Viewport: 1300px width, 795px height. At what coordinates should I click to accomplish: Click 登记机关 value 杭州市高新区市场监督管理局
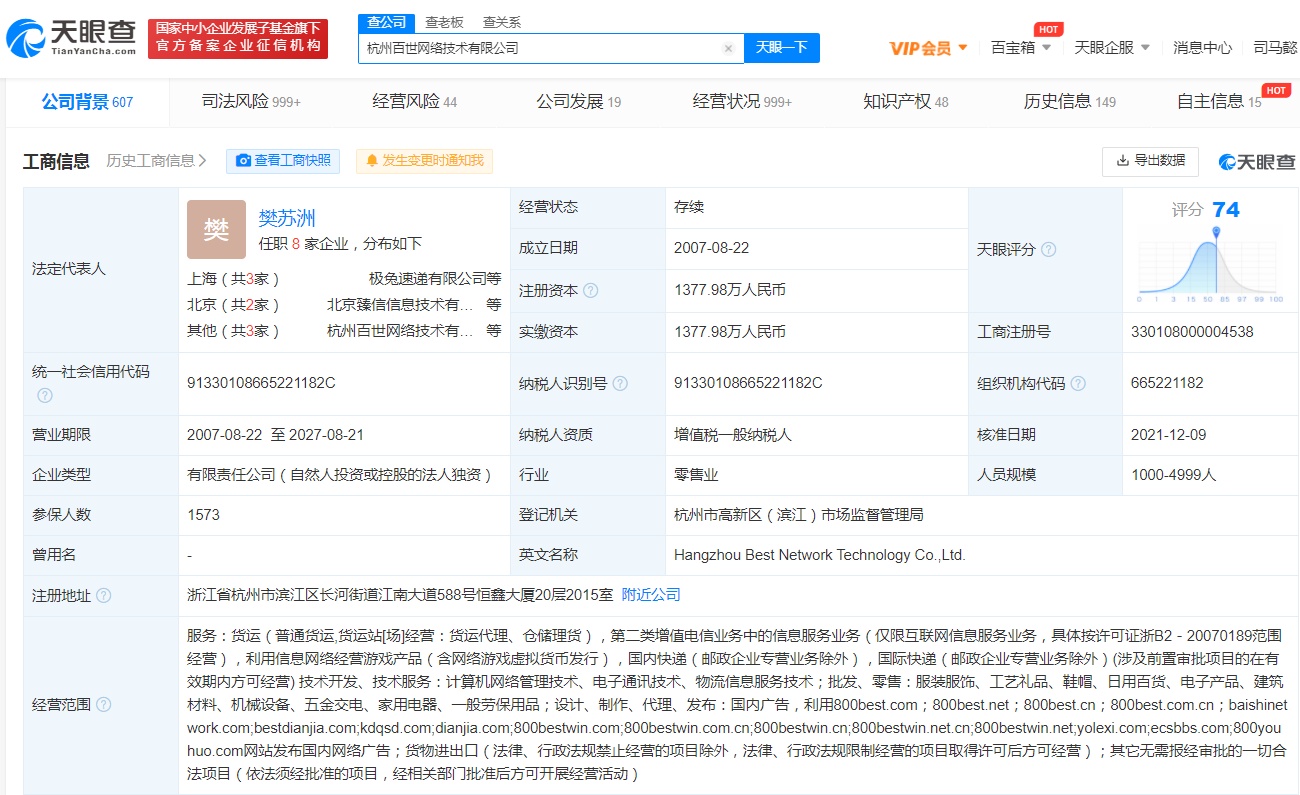[799, 515]
